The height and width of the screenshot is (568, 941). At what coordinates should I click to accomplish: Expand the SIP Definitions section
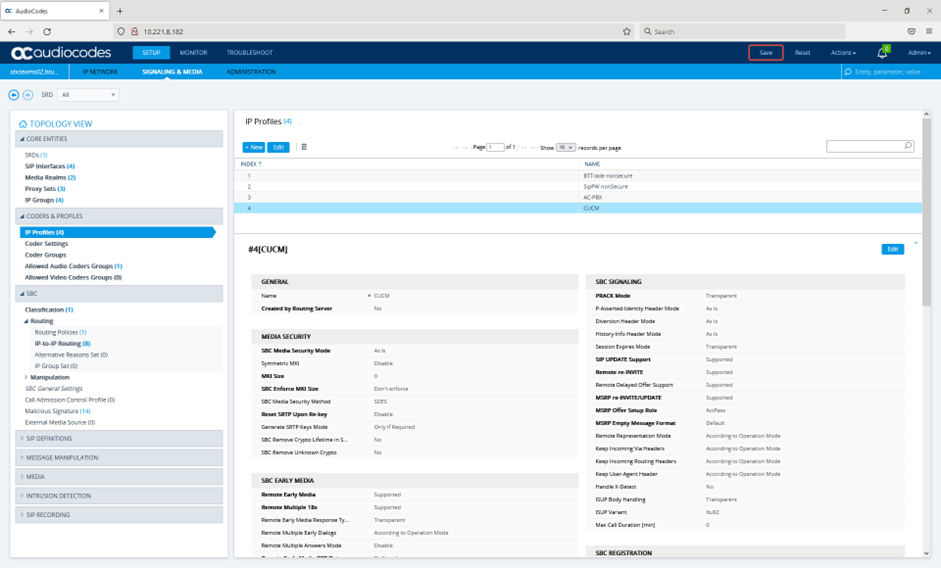119,438
